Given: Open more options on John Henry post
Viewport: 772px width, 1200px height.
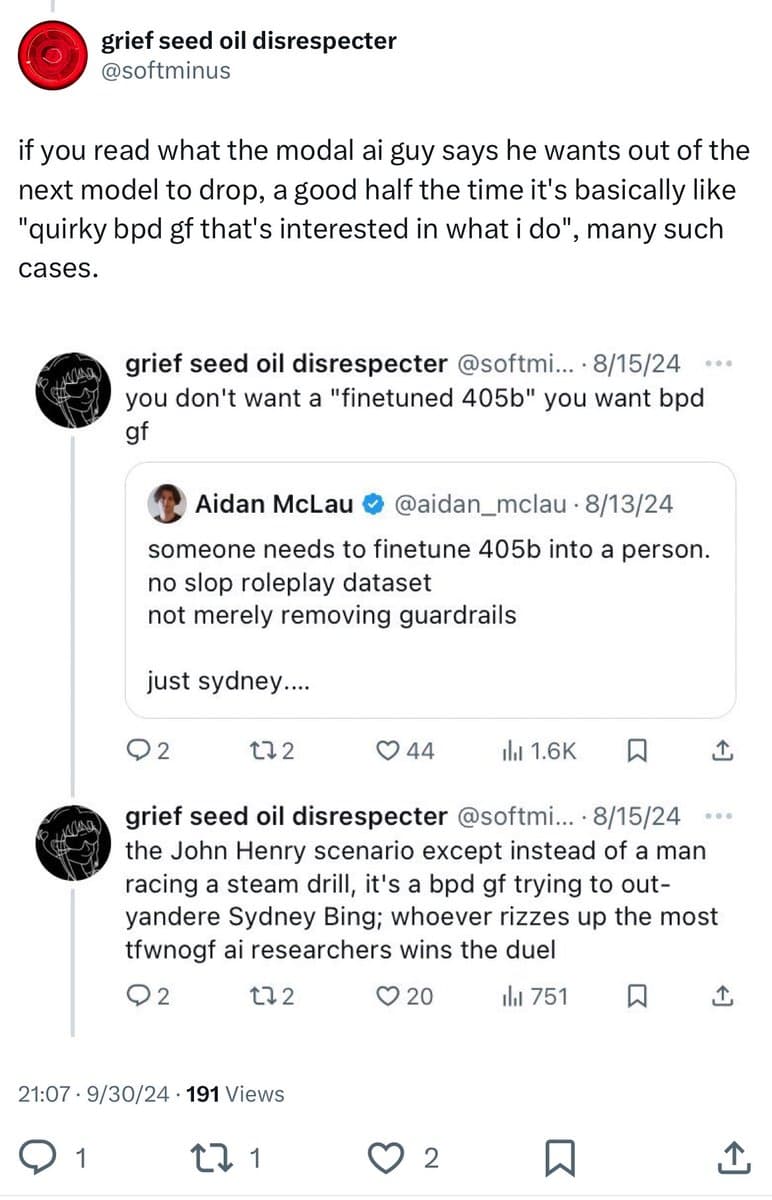Looking at the screenshot, I should (719, 816).
